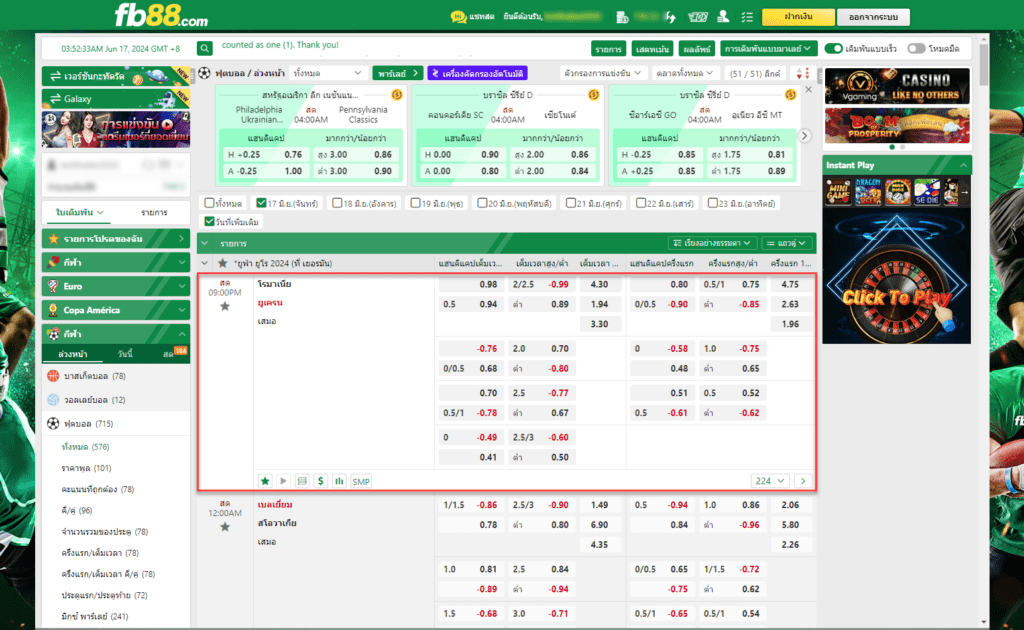
Task: Close the featured matches carousel
Action: coord(808,89)
